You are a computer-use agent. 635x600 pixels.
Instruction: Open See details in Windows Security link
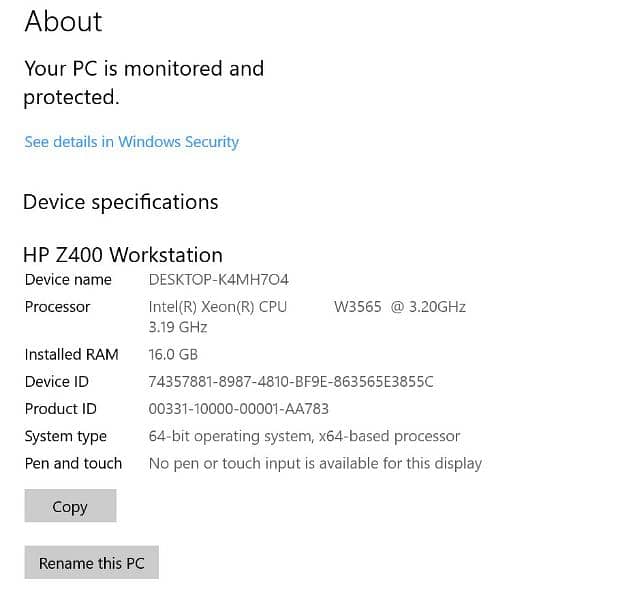pos(132,142)
